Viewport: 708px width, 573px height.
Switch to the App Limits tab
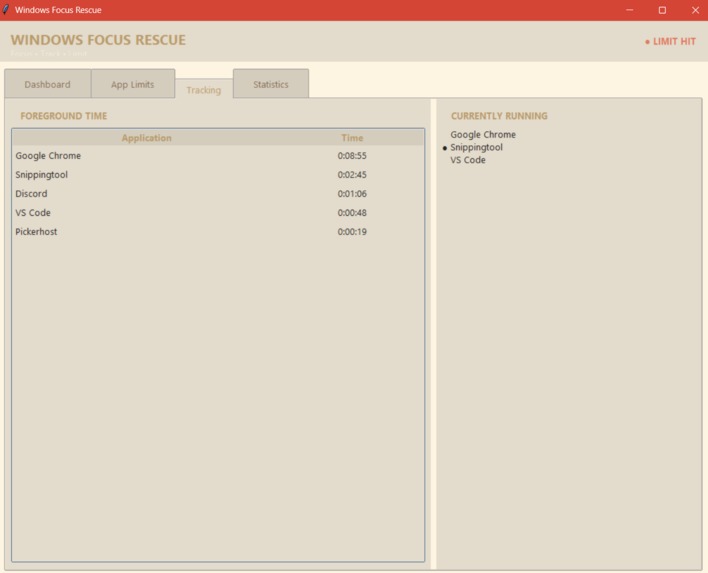click(x=133, y=84)
